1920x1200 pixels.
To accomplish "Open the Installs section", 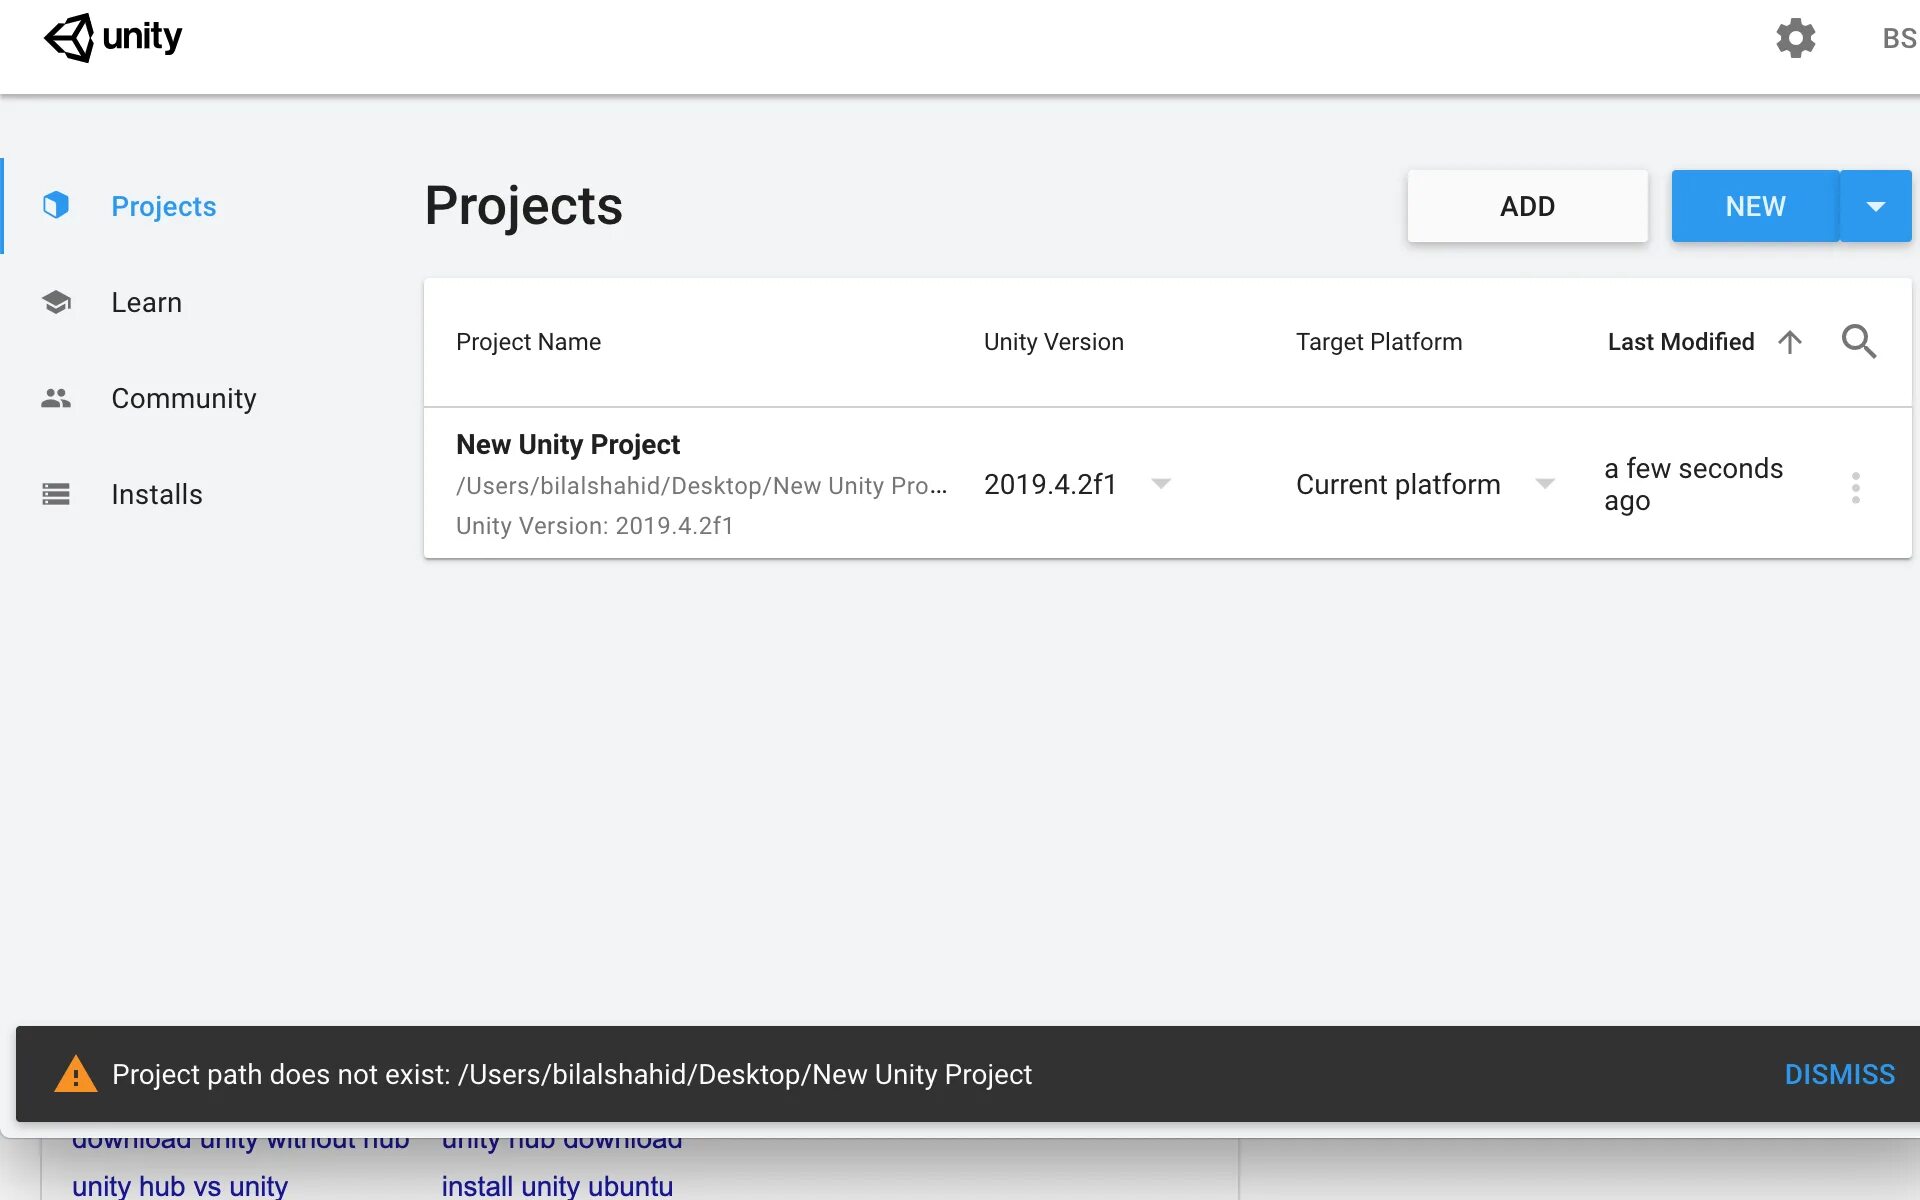I will (x=157, y=494).
